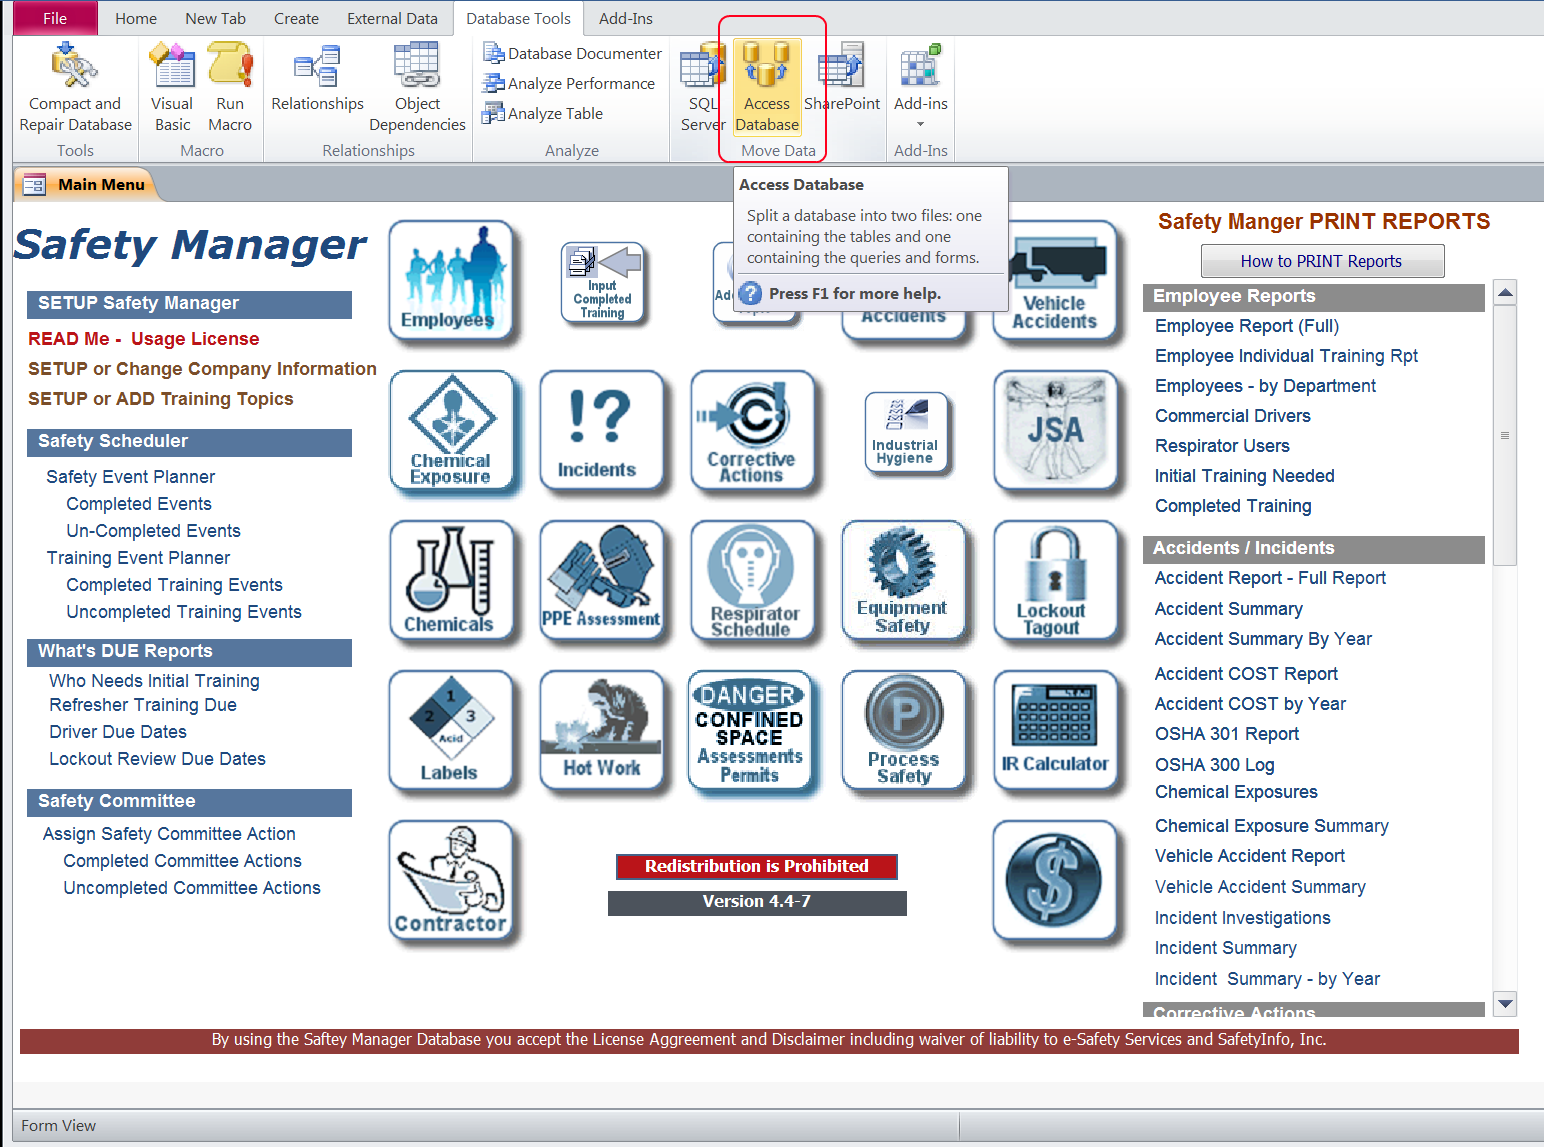Open OSHA 301 Report
This screenshot has width=1544, height=1147.
pyautogui.click(x=1227, y=734)
